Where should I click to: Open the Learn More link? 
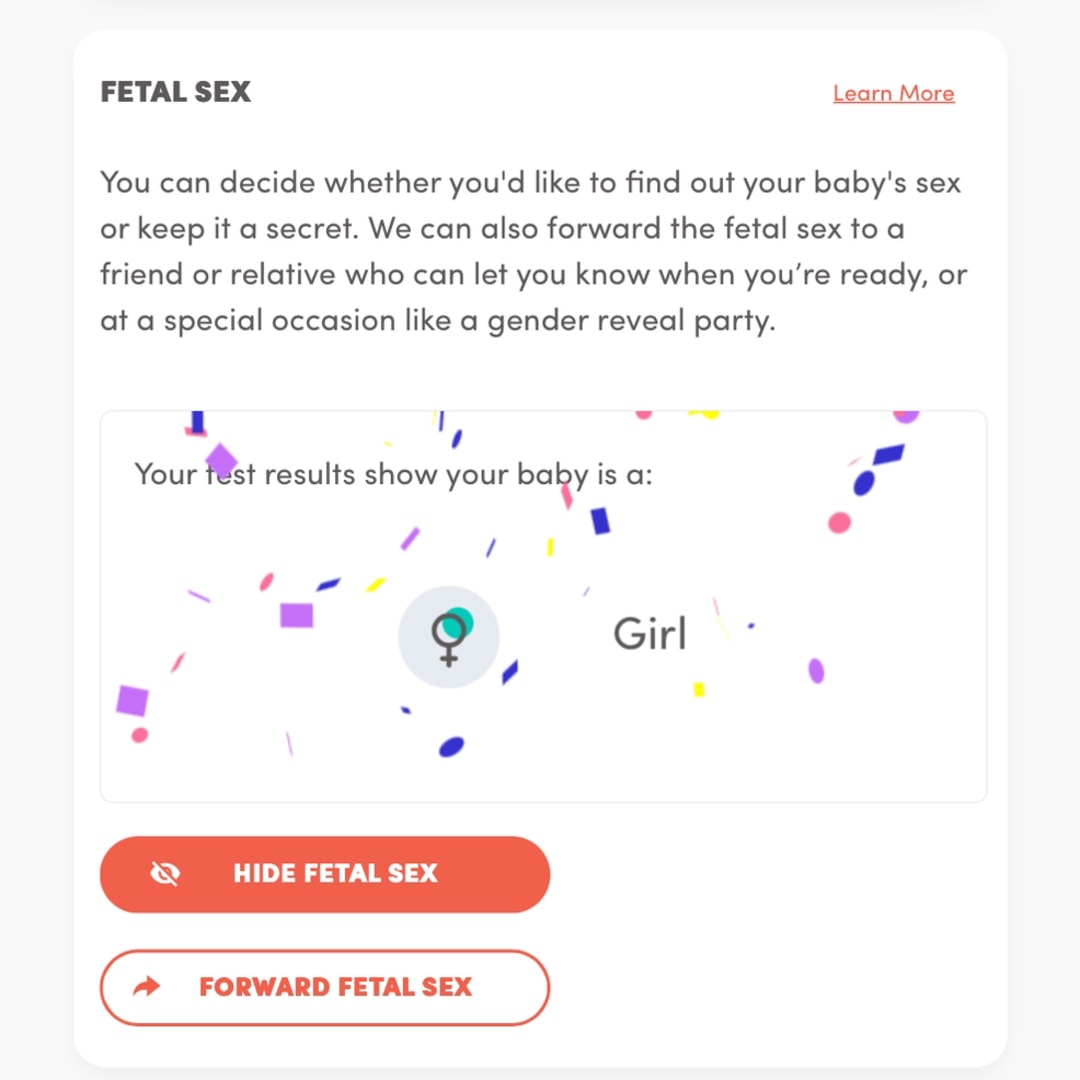coord(893,93)
